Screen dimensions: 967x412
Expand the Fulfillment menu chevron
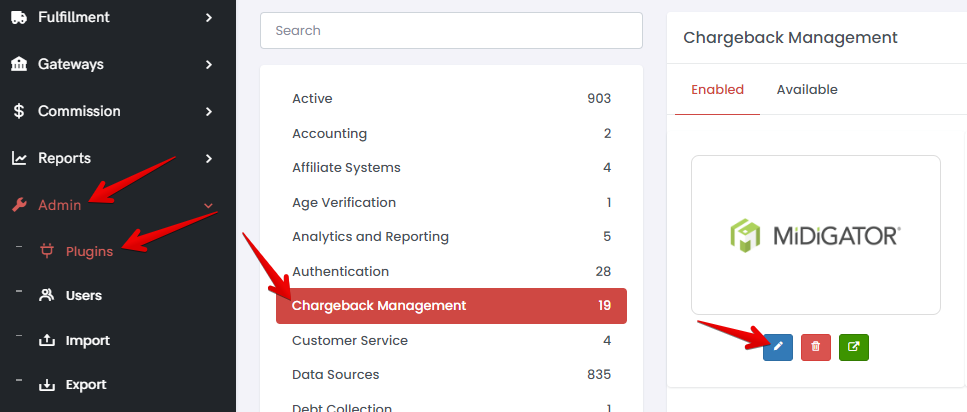point(208,17)
